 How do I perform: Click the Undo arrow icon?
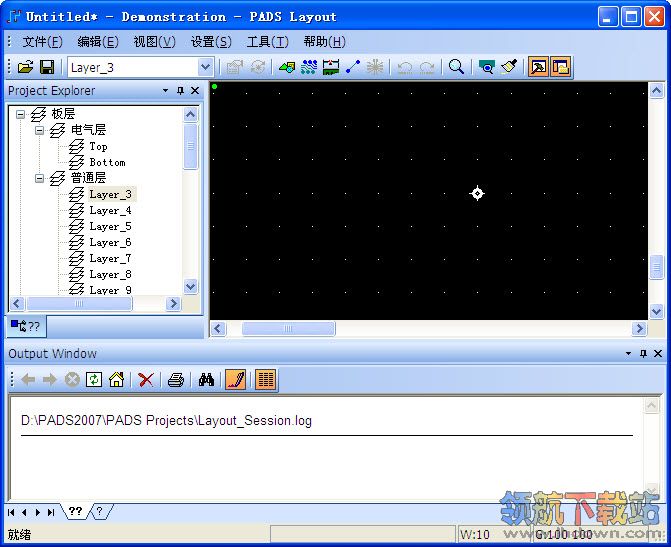405,67
